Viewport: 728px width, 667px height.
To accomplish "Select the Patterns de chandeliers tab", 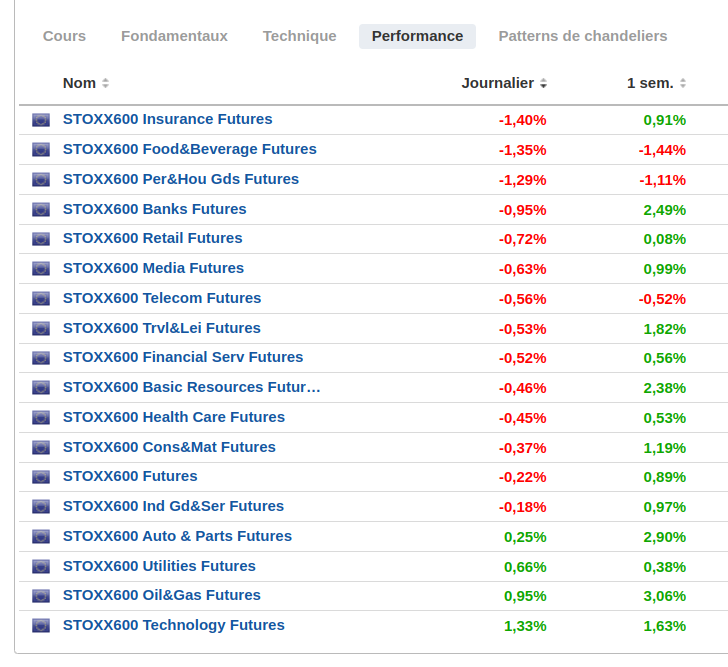I will point(582,36).
